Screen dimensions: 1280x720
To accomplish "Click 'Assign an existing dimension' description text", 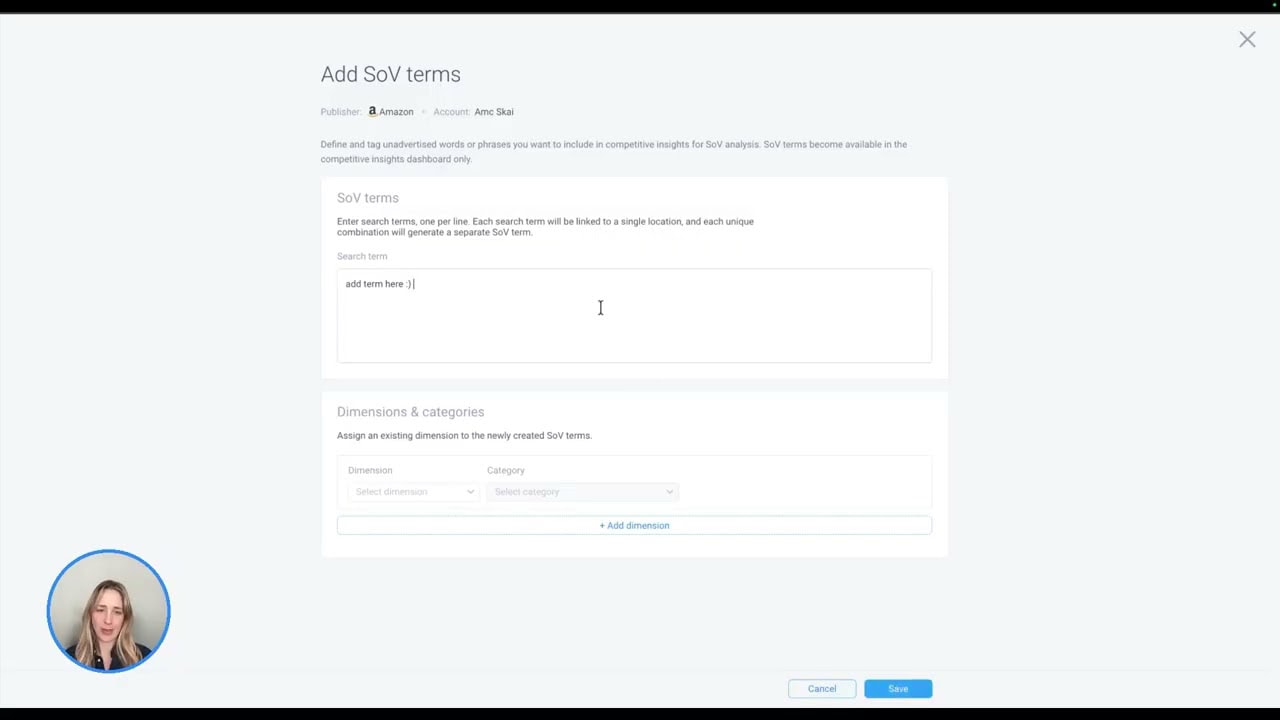I will pyautogui.click(x=464, y=436).
